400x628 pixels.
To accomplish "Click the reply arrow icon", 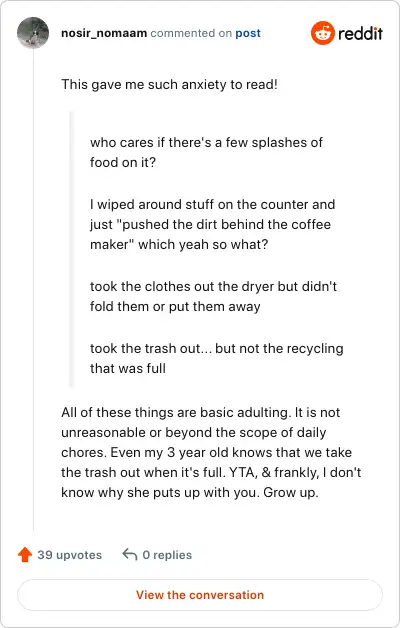I will (130, 555).
